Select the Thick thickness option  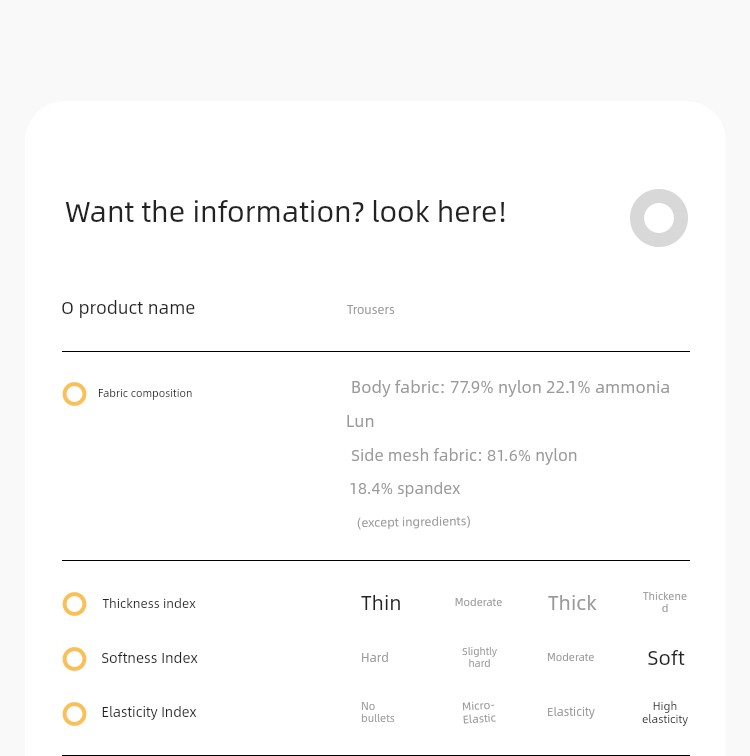pos(572,603)
